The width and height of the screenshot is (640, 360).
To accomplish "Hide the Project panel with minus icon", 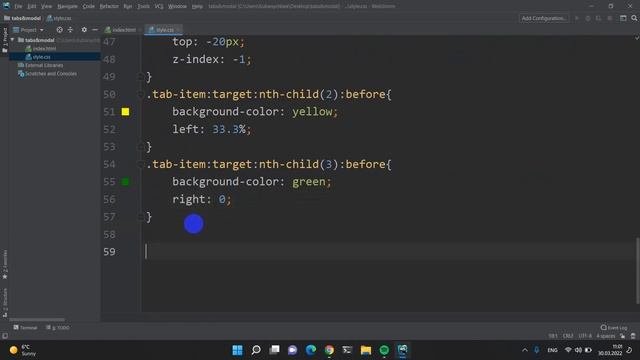I will [x=95, y=30].
